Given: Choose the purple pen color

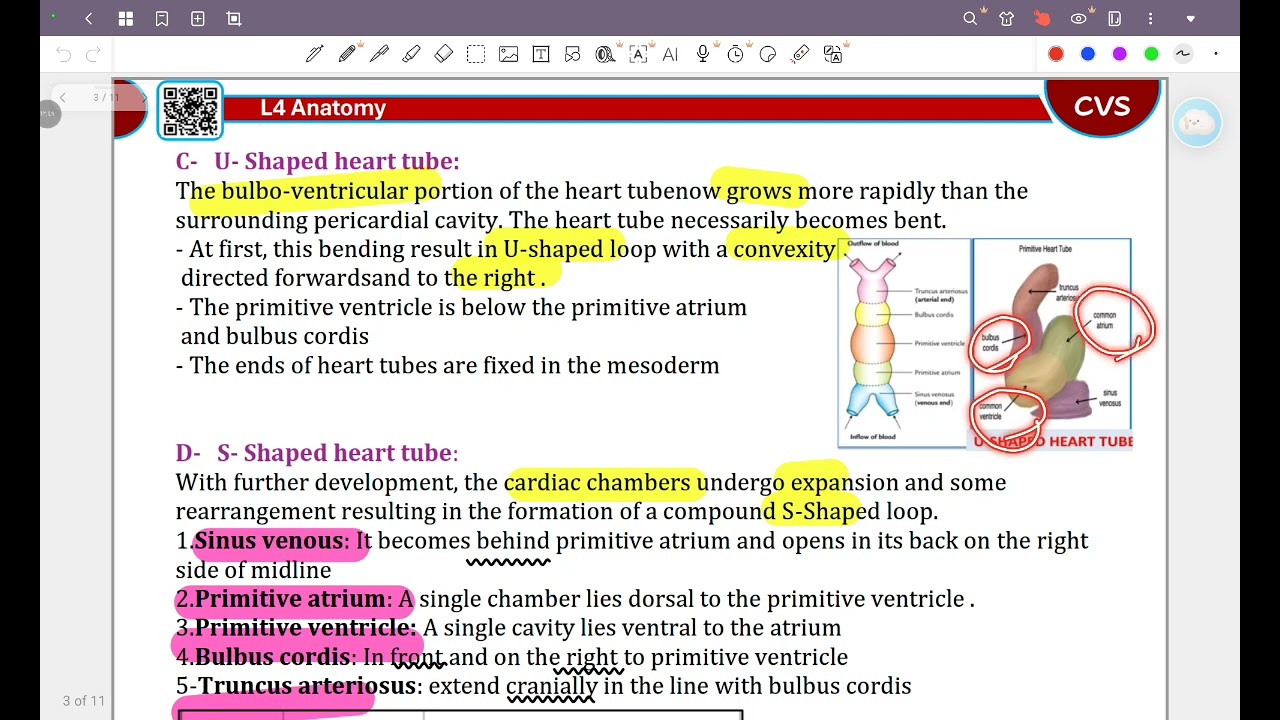Looking at the screenshot, I should point(1120,54).
